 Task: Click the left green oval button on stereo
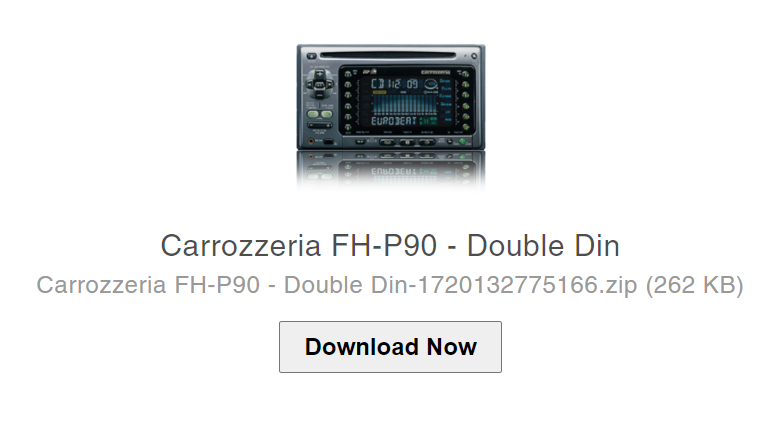[x=313, y=114]
